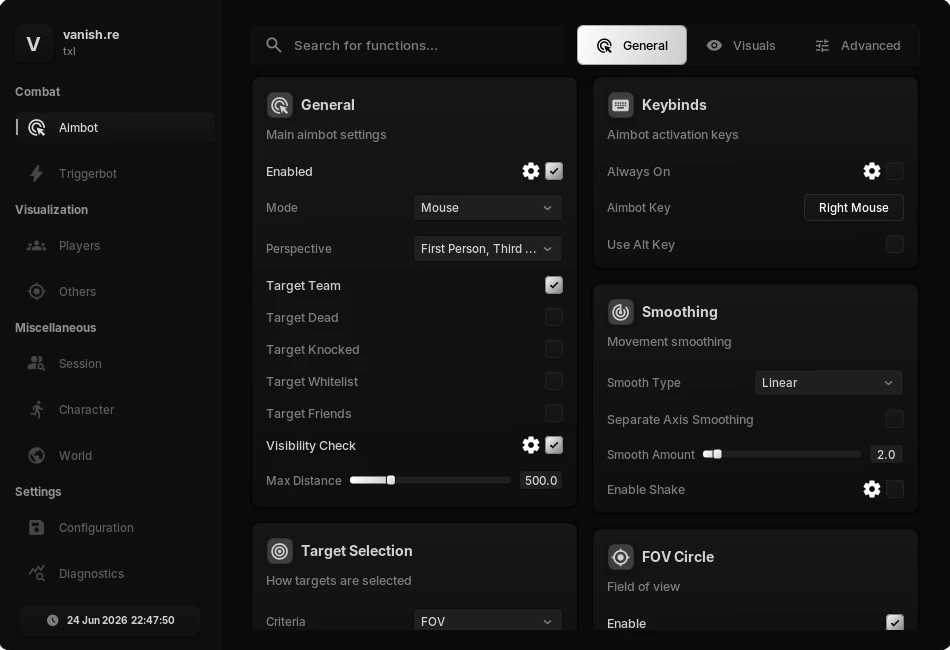Enable the Target Dead checkbox

click(554, 317)
